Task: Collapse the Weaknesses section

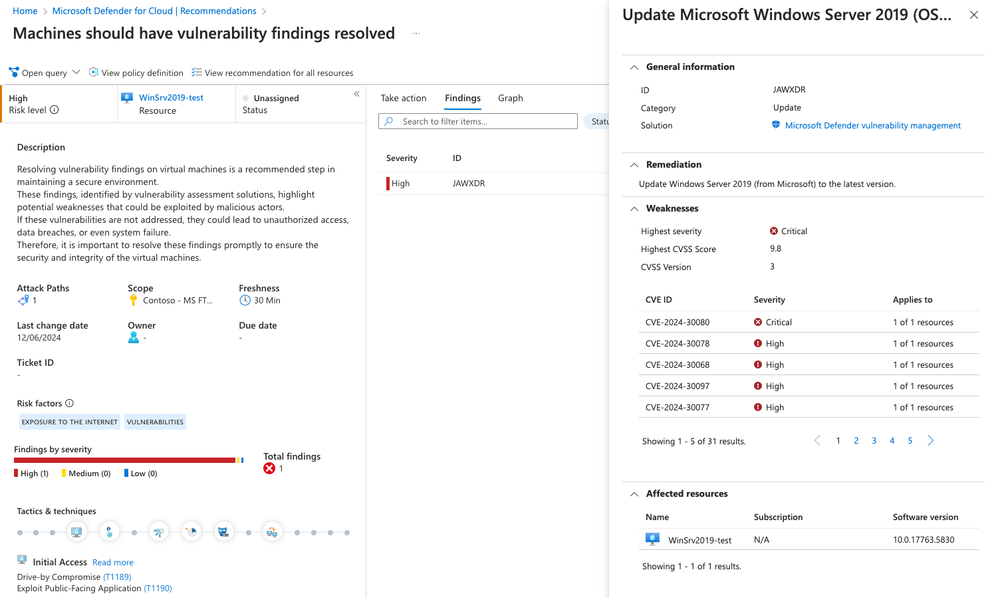Action: point(634,209)
